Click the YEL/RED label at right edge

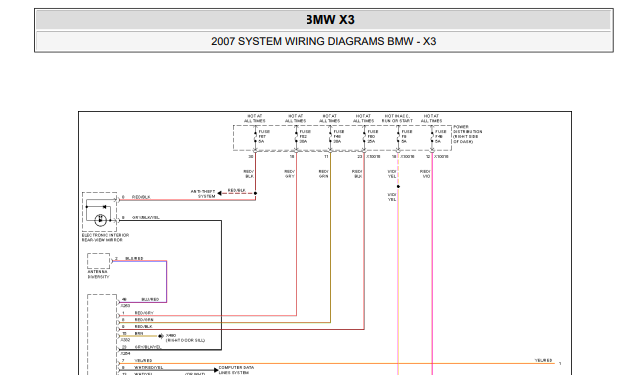[x=543, y=360]
